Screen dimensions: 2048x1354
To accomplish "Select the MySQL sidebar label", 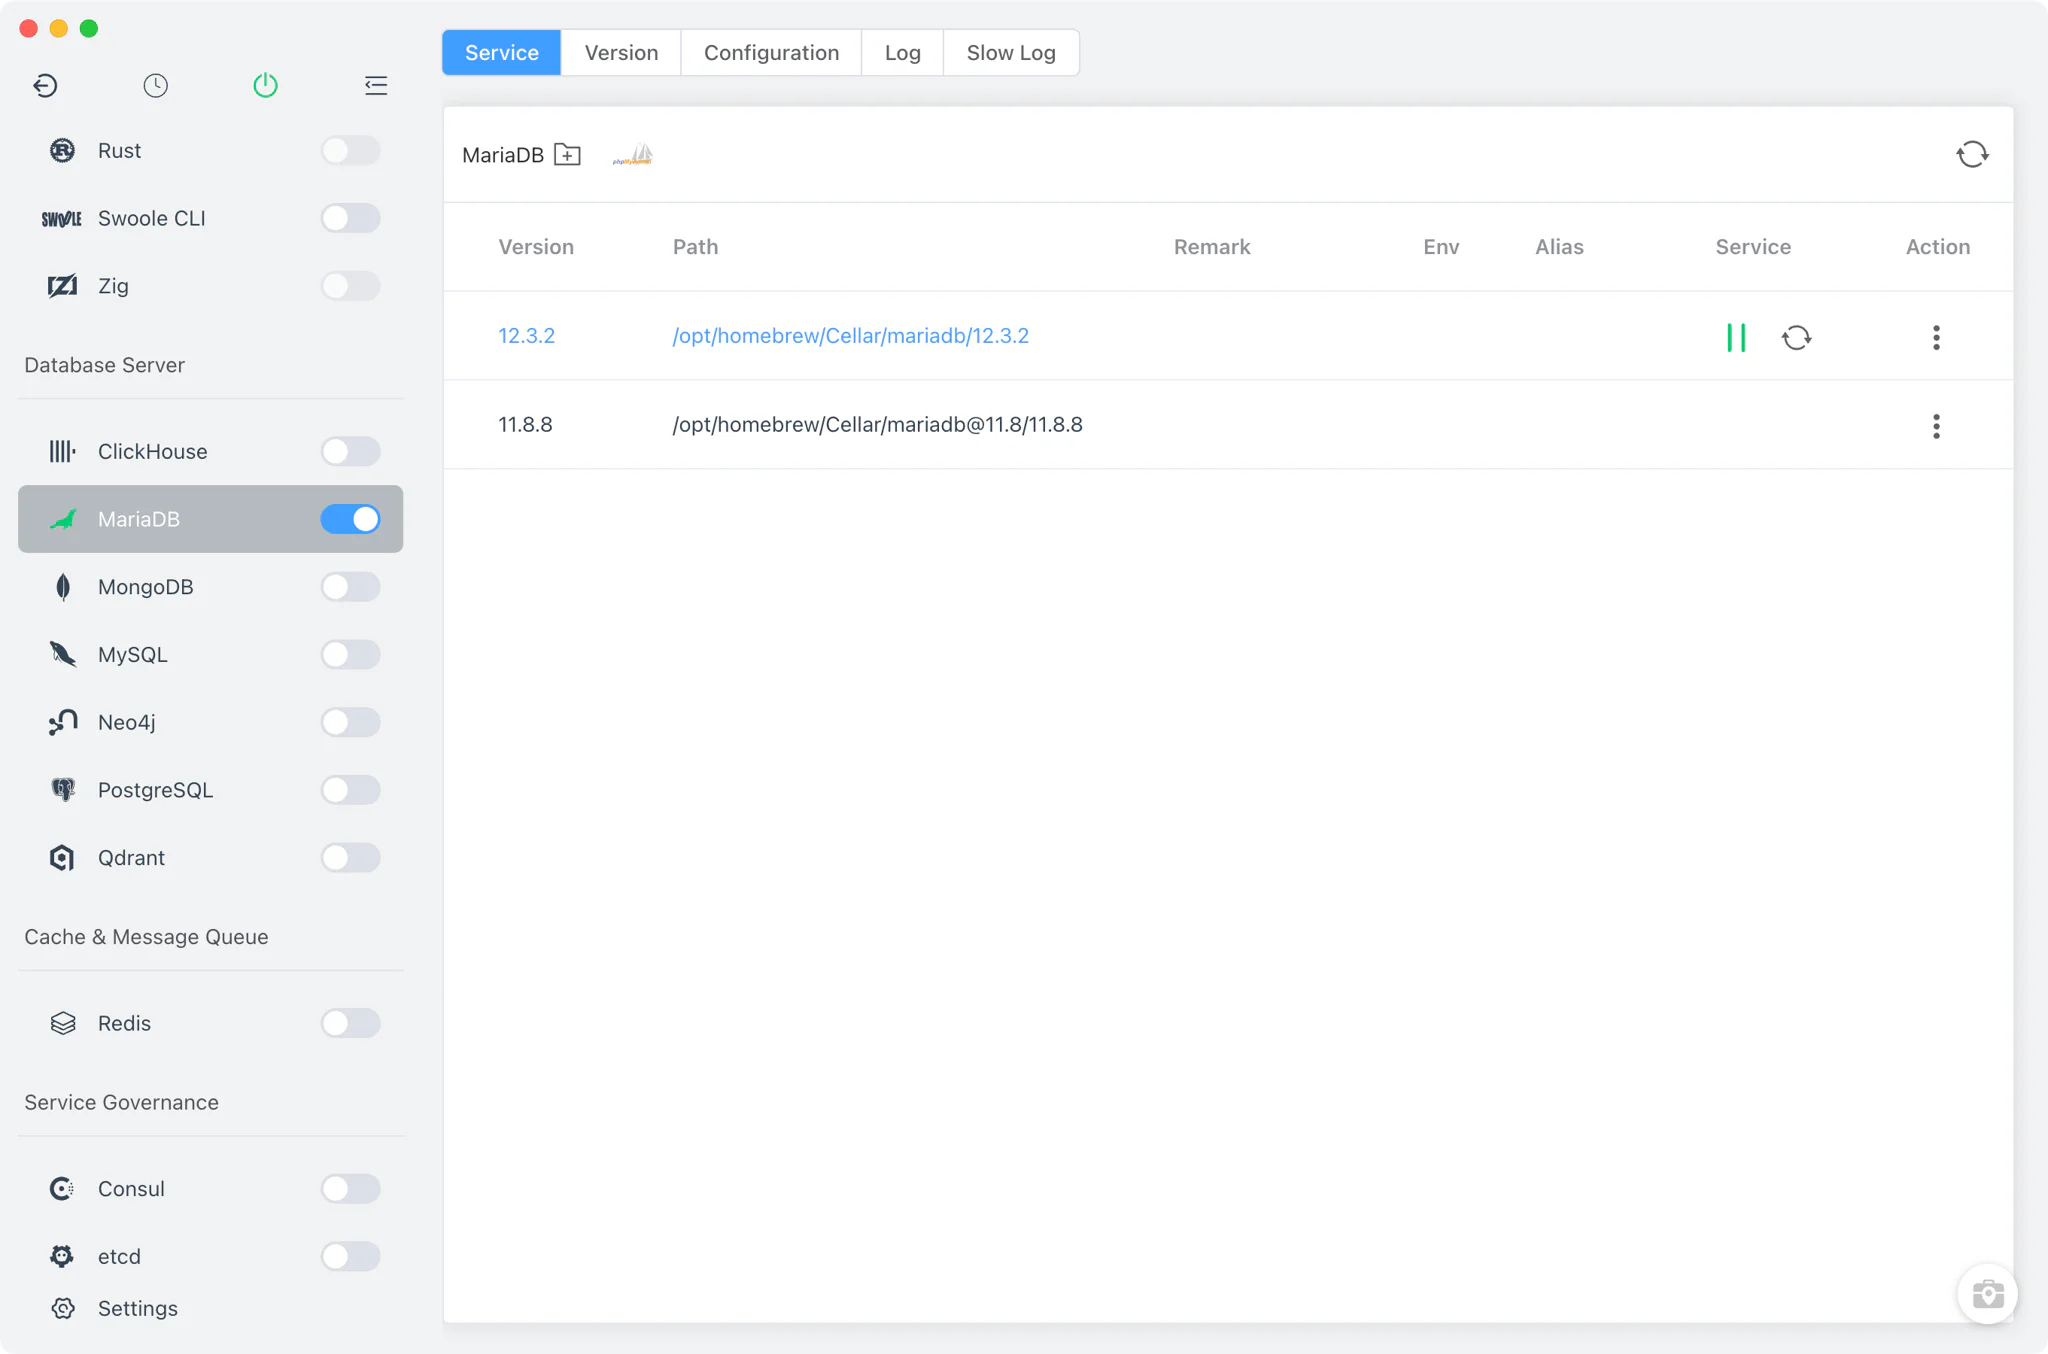I will 132,654.
